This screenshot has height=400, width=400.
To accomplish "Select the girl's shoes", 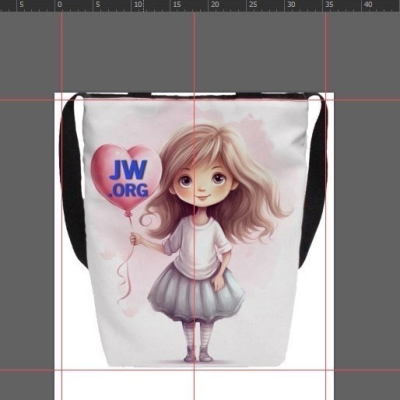I will [x=198, y=354].
